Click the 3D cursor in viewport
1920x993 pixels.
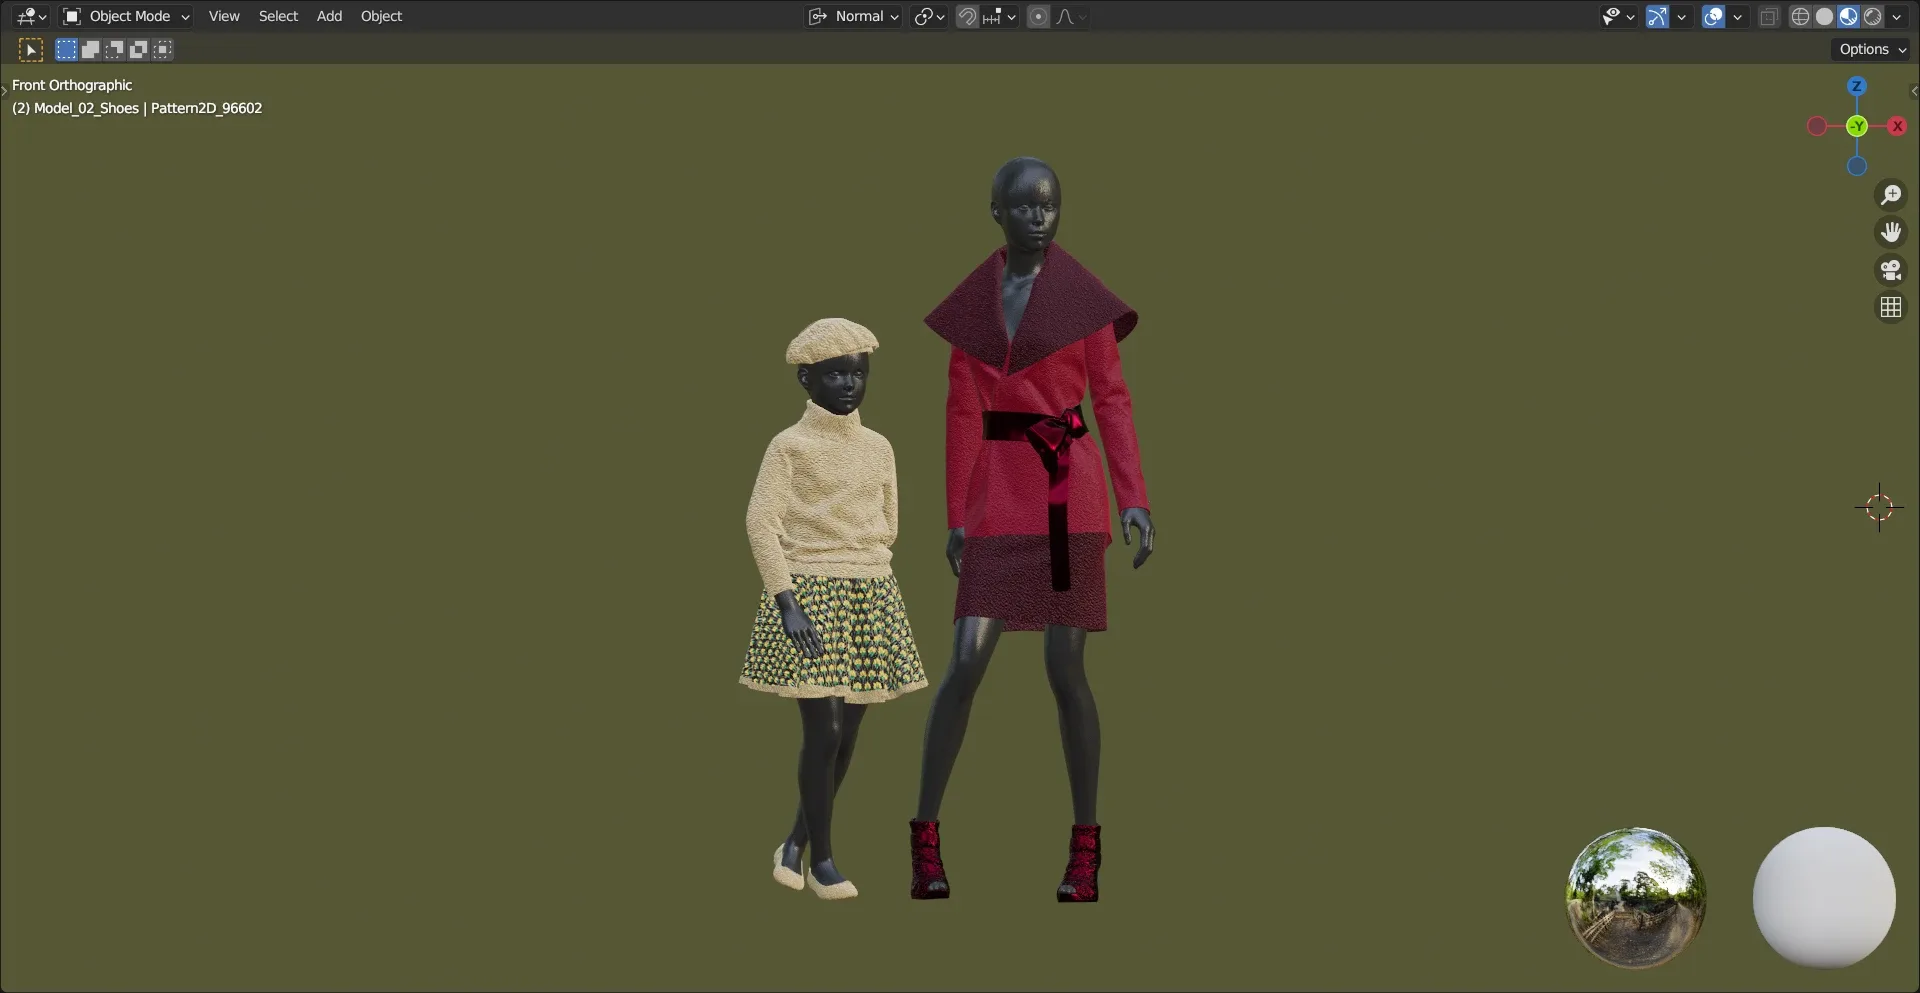coord(1879,507)
